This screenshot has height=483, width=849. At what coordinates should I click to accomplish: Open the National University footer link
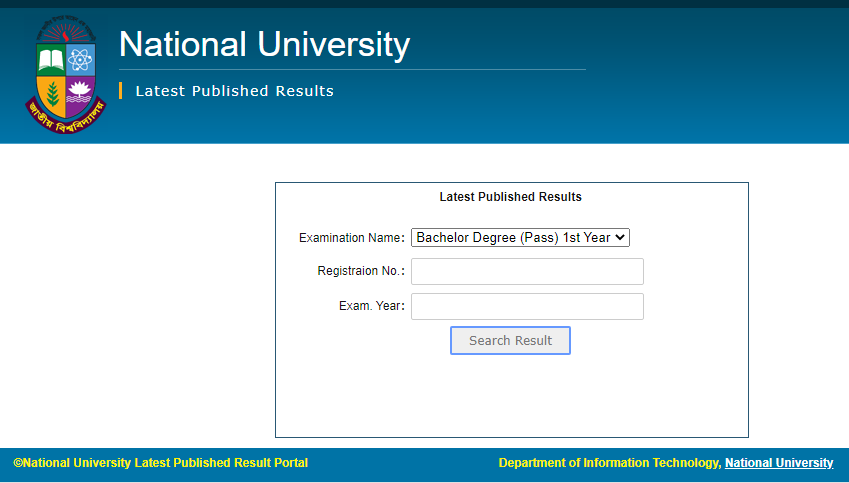pos(779,463)
